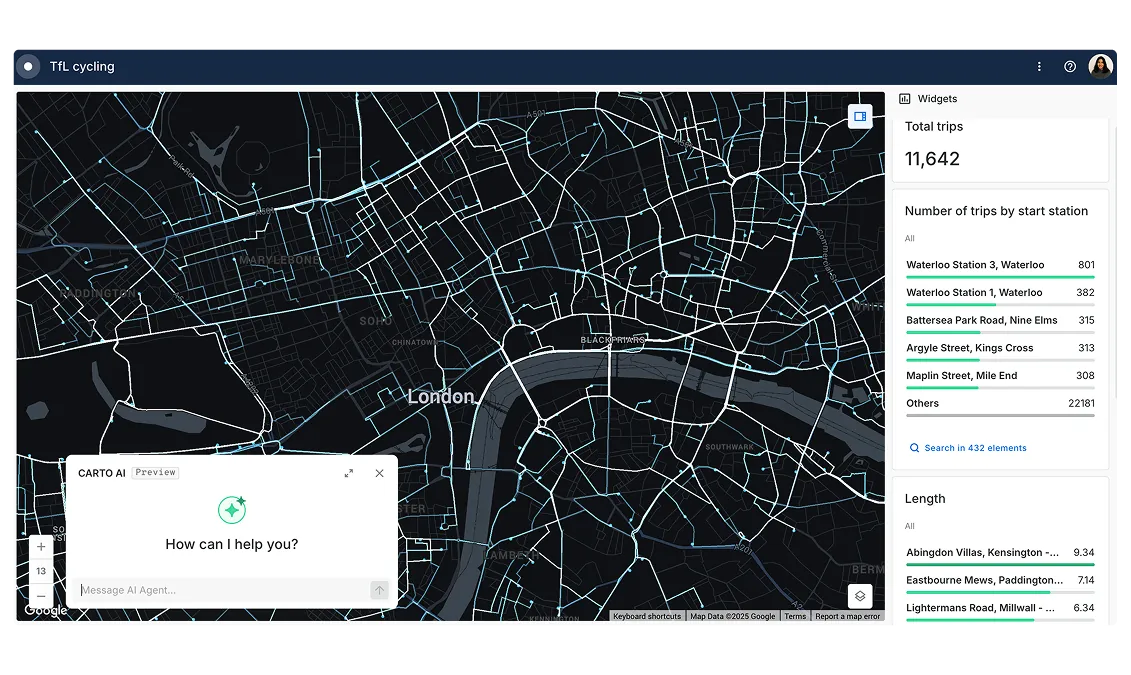Collapse the Total trips widget

934,126
